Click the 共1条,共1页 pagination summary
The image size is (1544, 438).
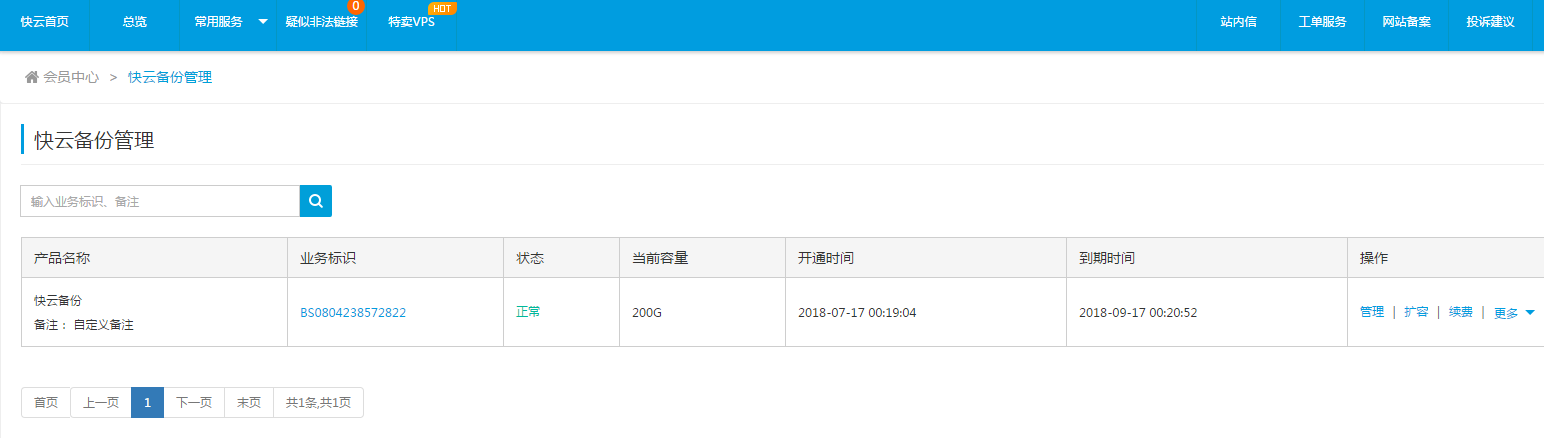tap(318, 403)
